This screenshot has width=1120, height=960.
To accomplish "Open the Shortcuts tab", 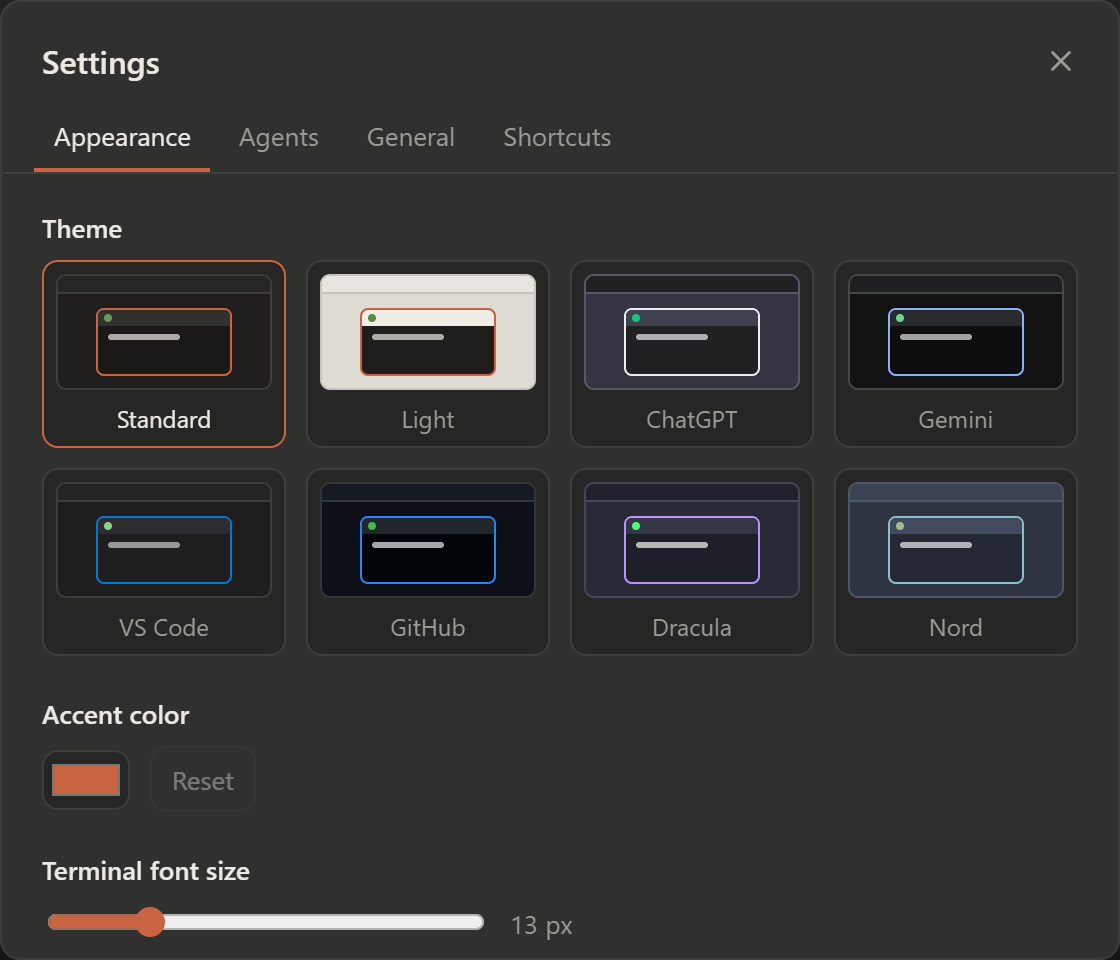I will (x=557, y=138).
